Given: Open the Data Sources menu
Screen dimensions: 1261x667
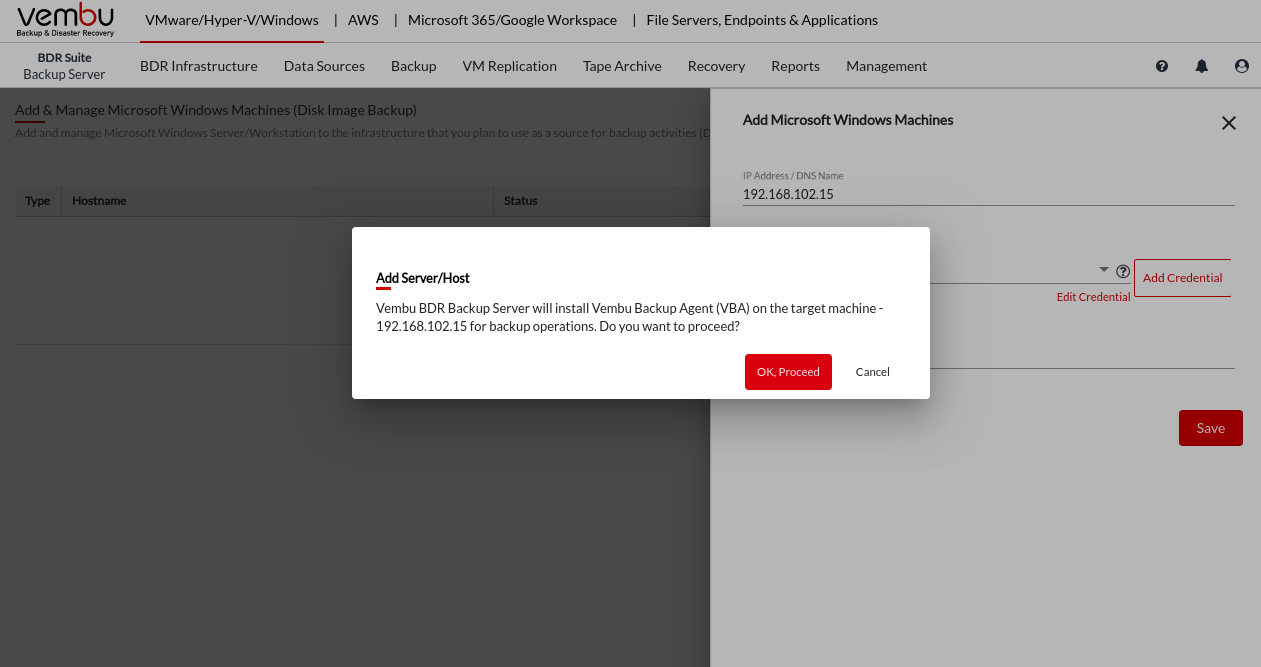Looking at the screenshot, I should 324,66.
